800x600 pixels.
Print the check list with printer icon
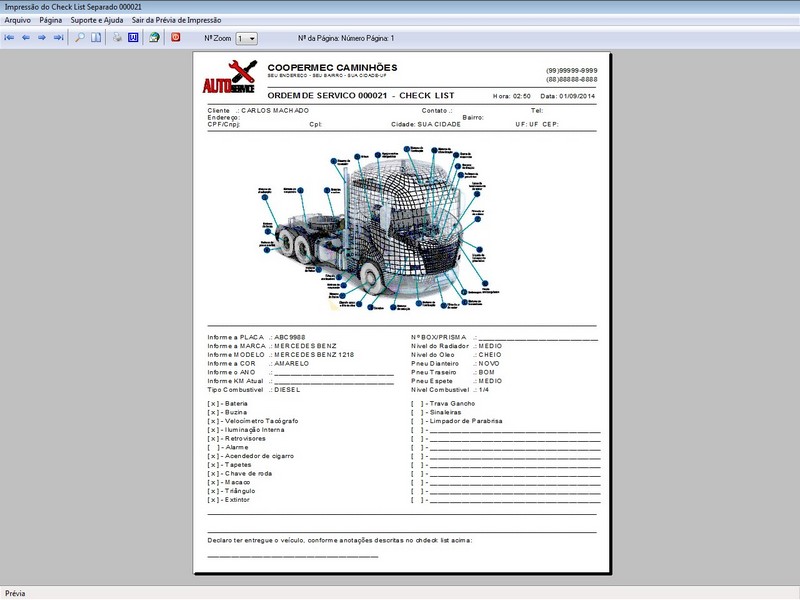[117, 38]
